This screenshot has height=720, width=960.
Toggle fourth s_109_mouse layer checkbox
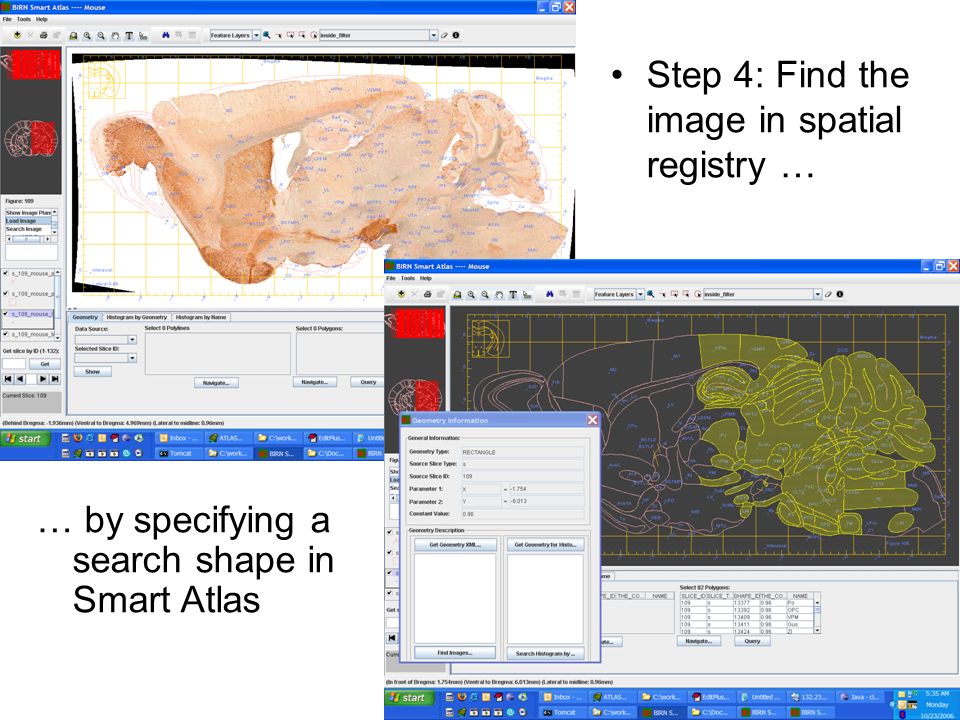coord(6,334)
